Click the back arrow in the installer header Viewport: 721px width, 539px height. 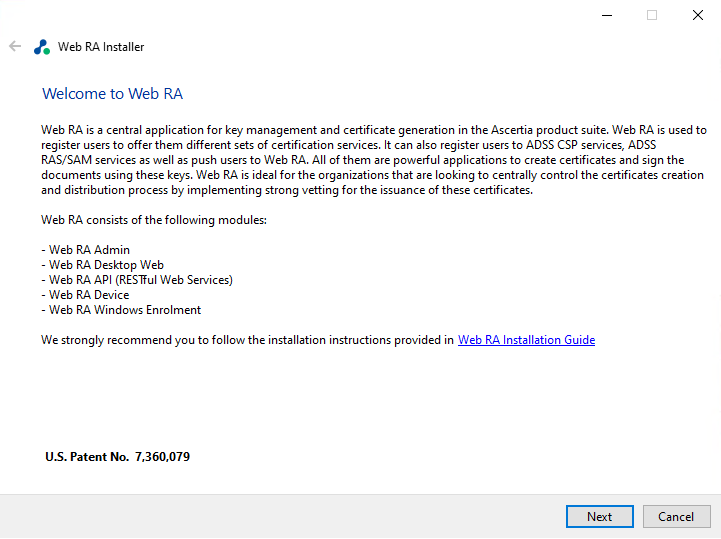coord(15,46)
